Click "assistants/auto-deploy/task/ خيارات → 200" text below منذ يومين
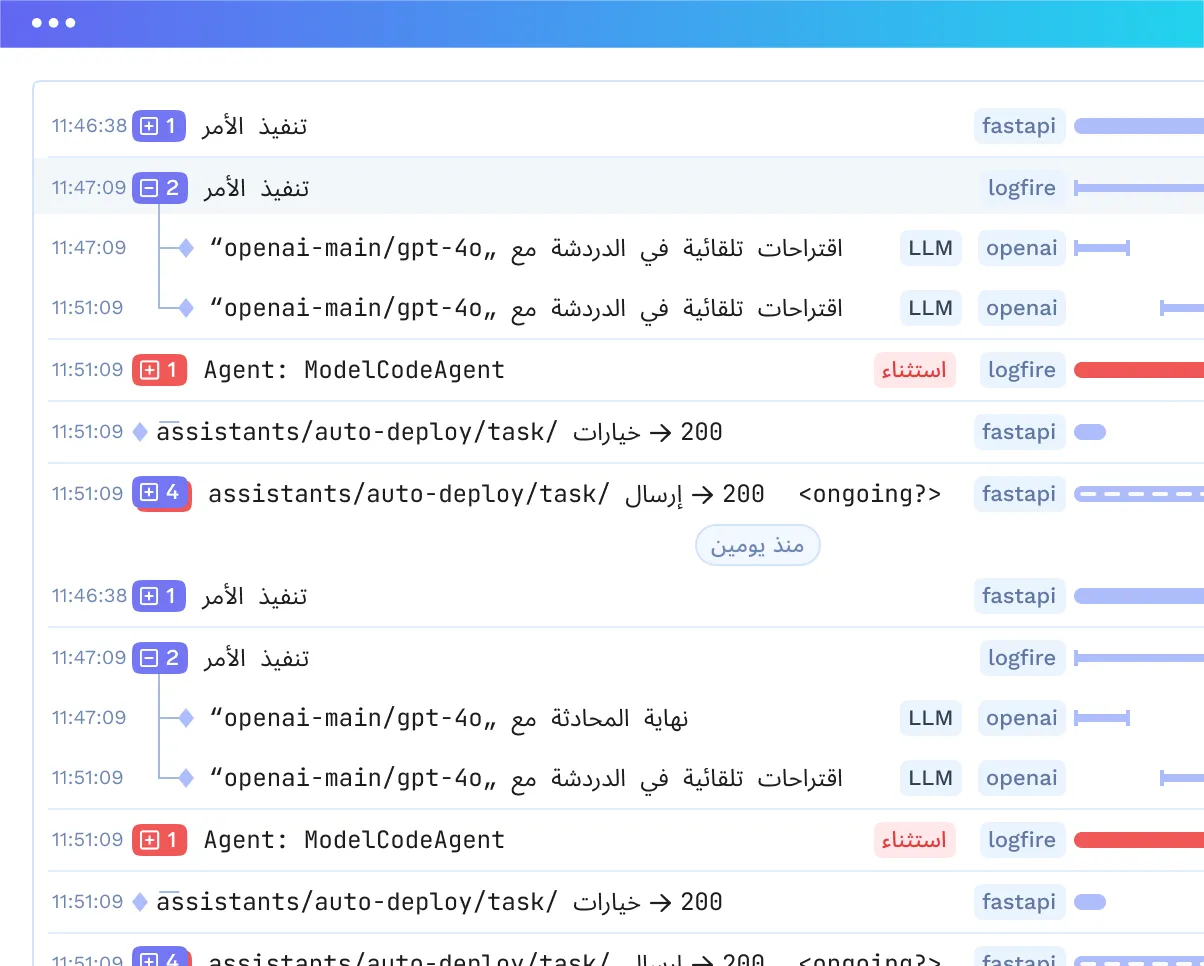 pyautogui.click(x=440, y=902)
